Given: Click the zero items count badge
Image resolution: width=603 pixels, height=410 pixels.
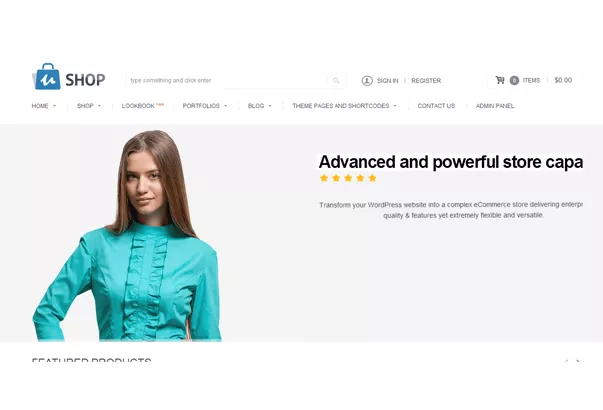Looking at the screenshot, I should click(514, 80).
